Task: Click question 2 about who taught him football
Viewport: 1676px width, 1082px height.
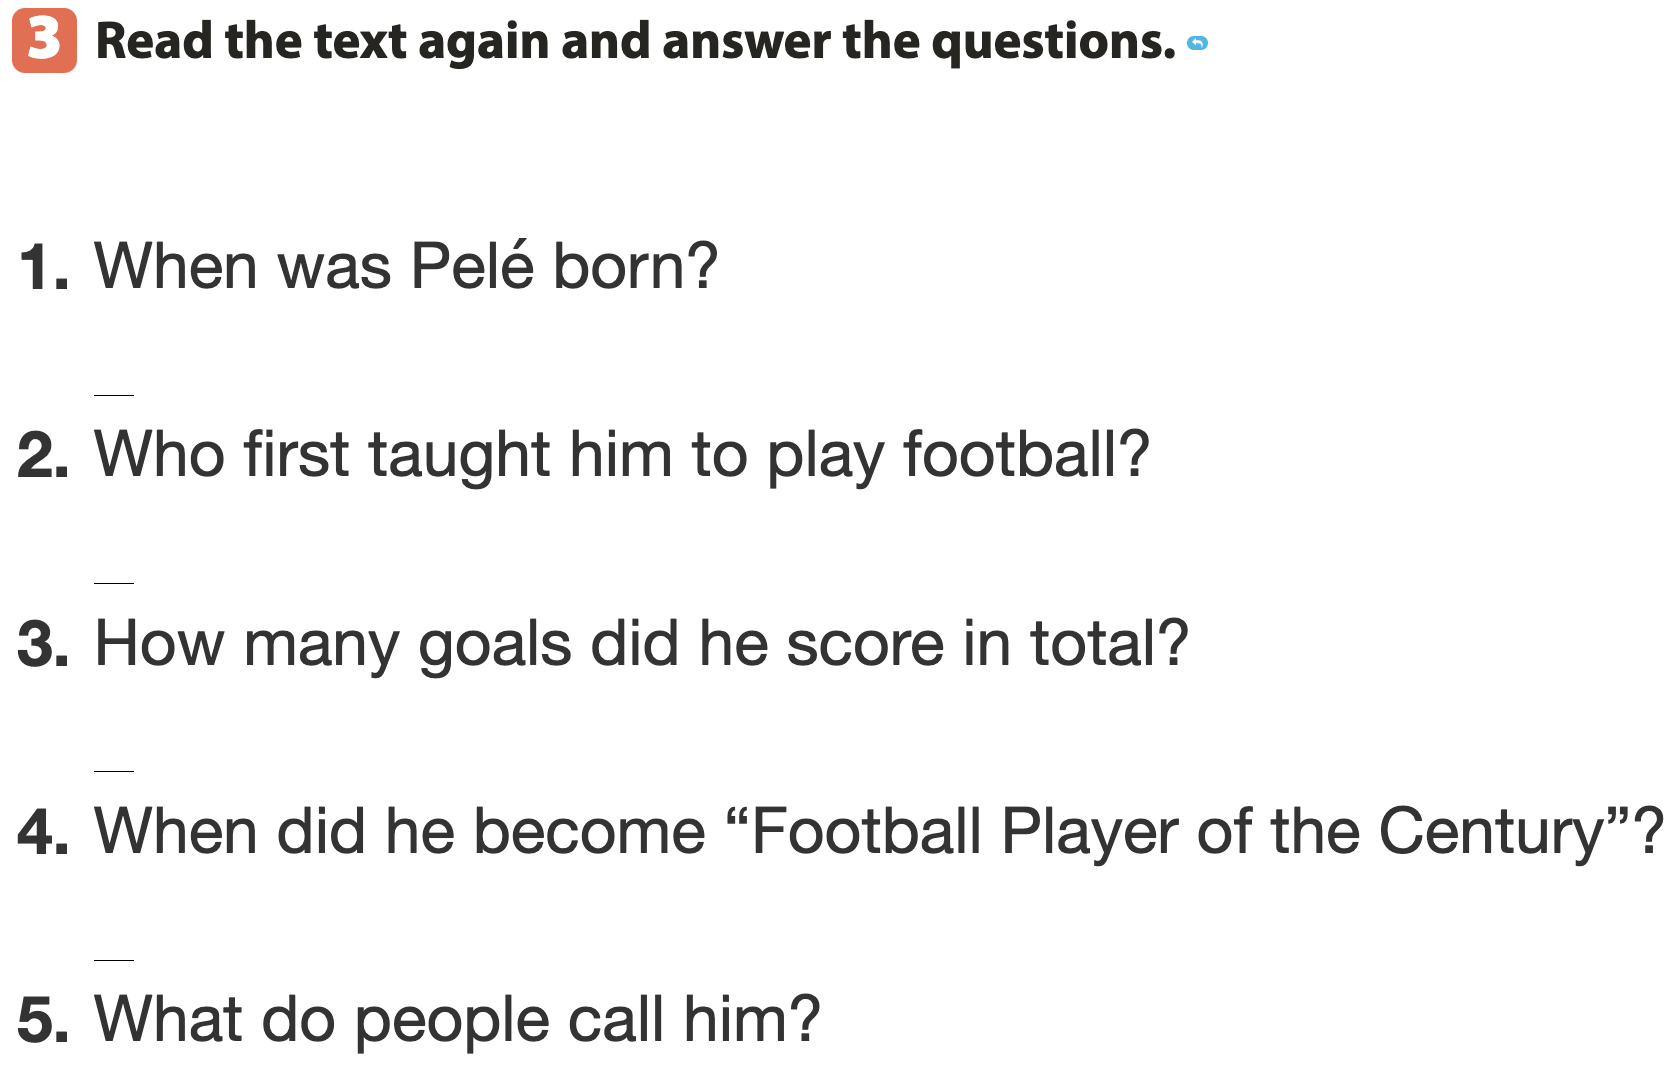Action: 621,455
